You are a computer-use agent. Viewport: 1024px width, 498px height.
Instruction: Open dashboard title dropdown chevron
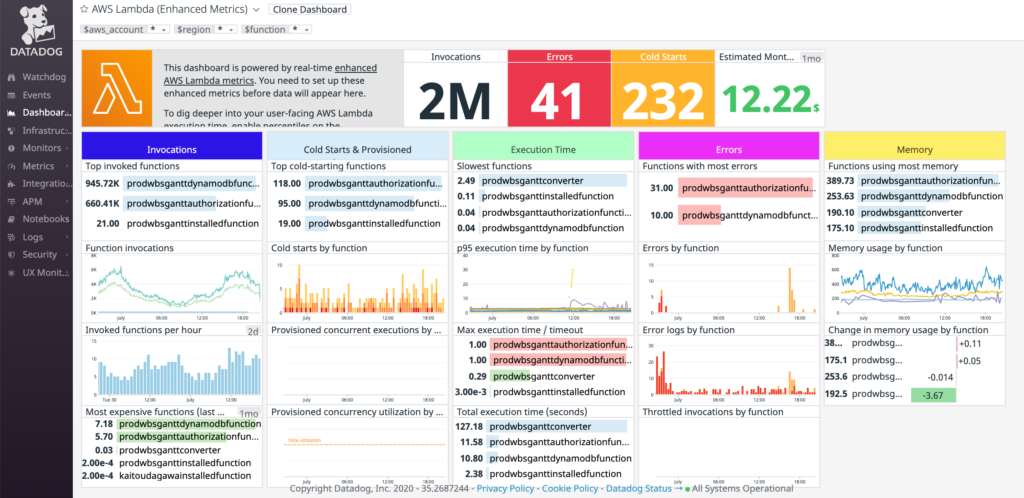pyautogui.click(x=256, y=10)
